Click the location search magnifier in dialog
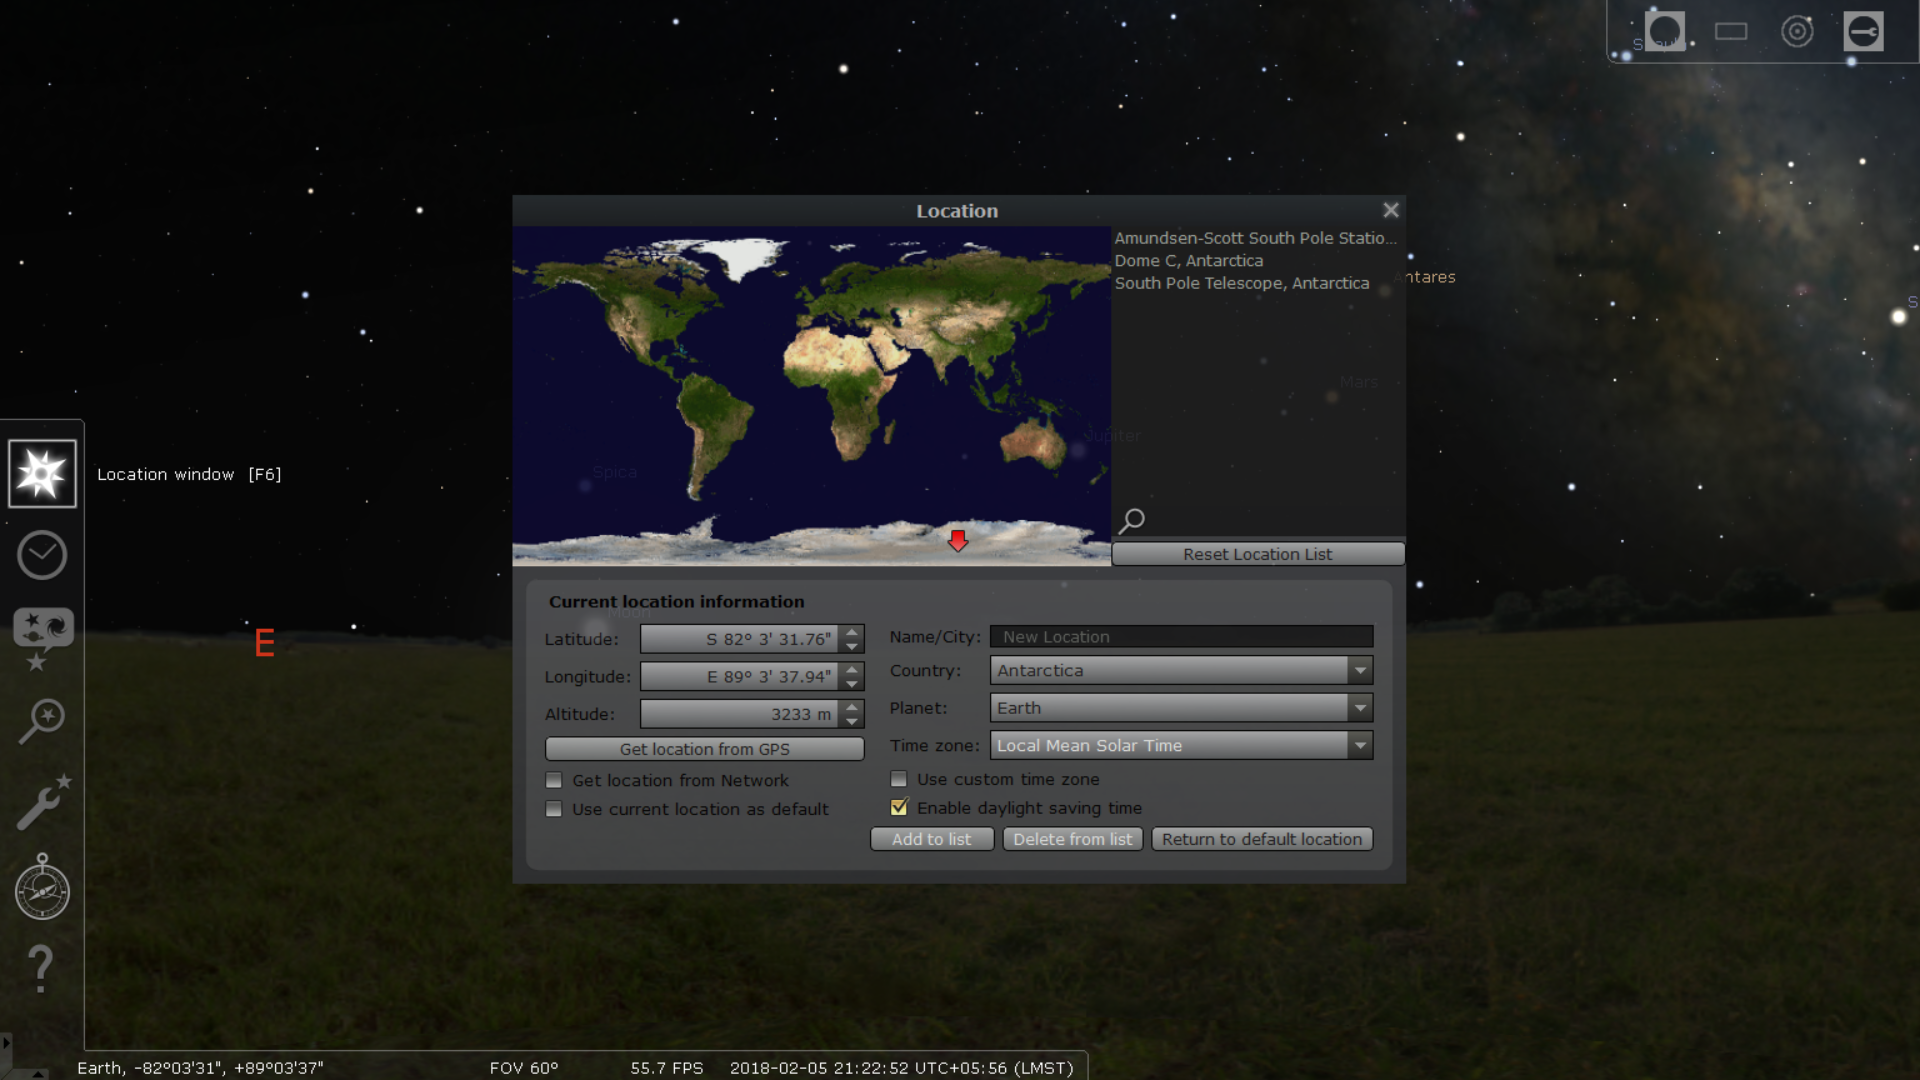 click(1131, 520)
